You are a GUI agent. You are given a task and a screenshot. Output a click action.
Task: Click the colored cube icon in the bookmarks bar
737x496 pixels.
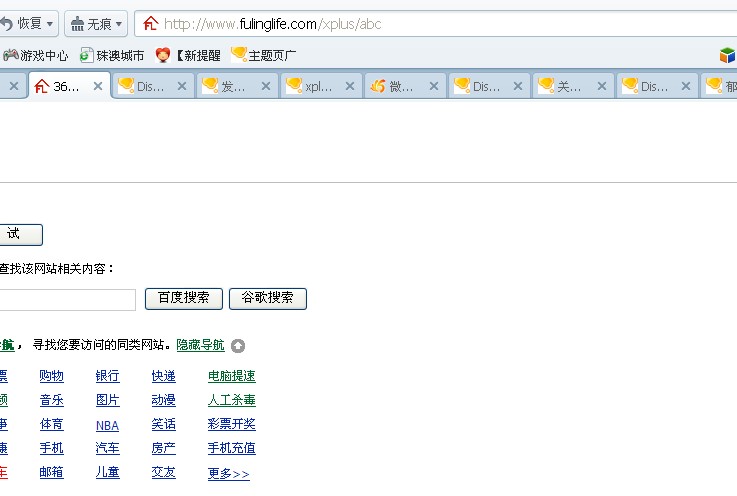[728, 55]
